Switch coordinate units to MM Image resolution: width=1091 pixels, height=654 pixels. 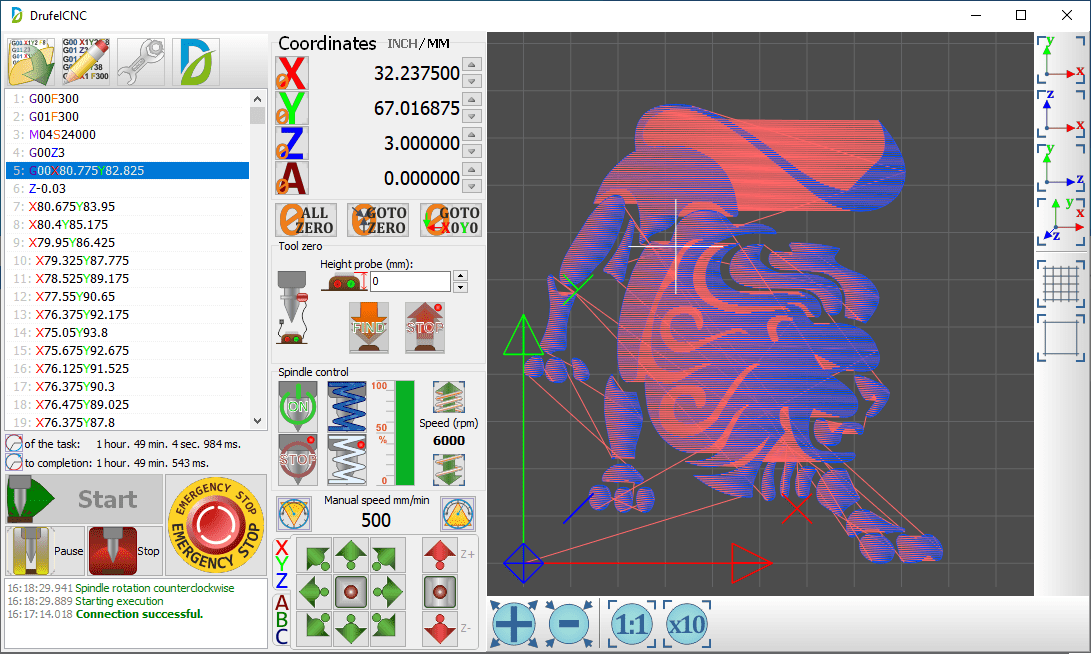coord(438,44)
